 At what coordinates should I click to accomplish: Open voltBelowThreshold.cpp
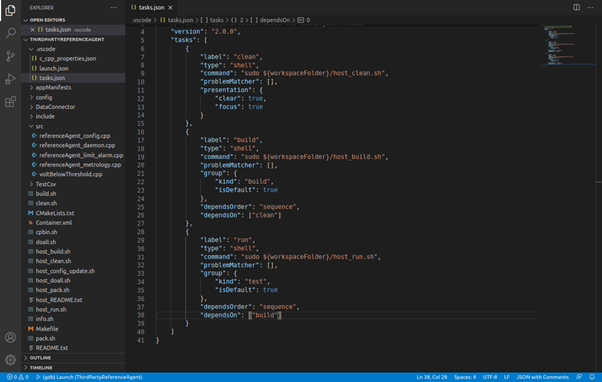point(71,174)
